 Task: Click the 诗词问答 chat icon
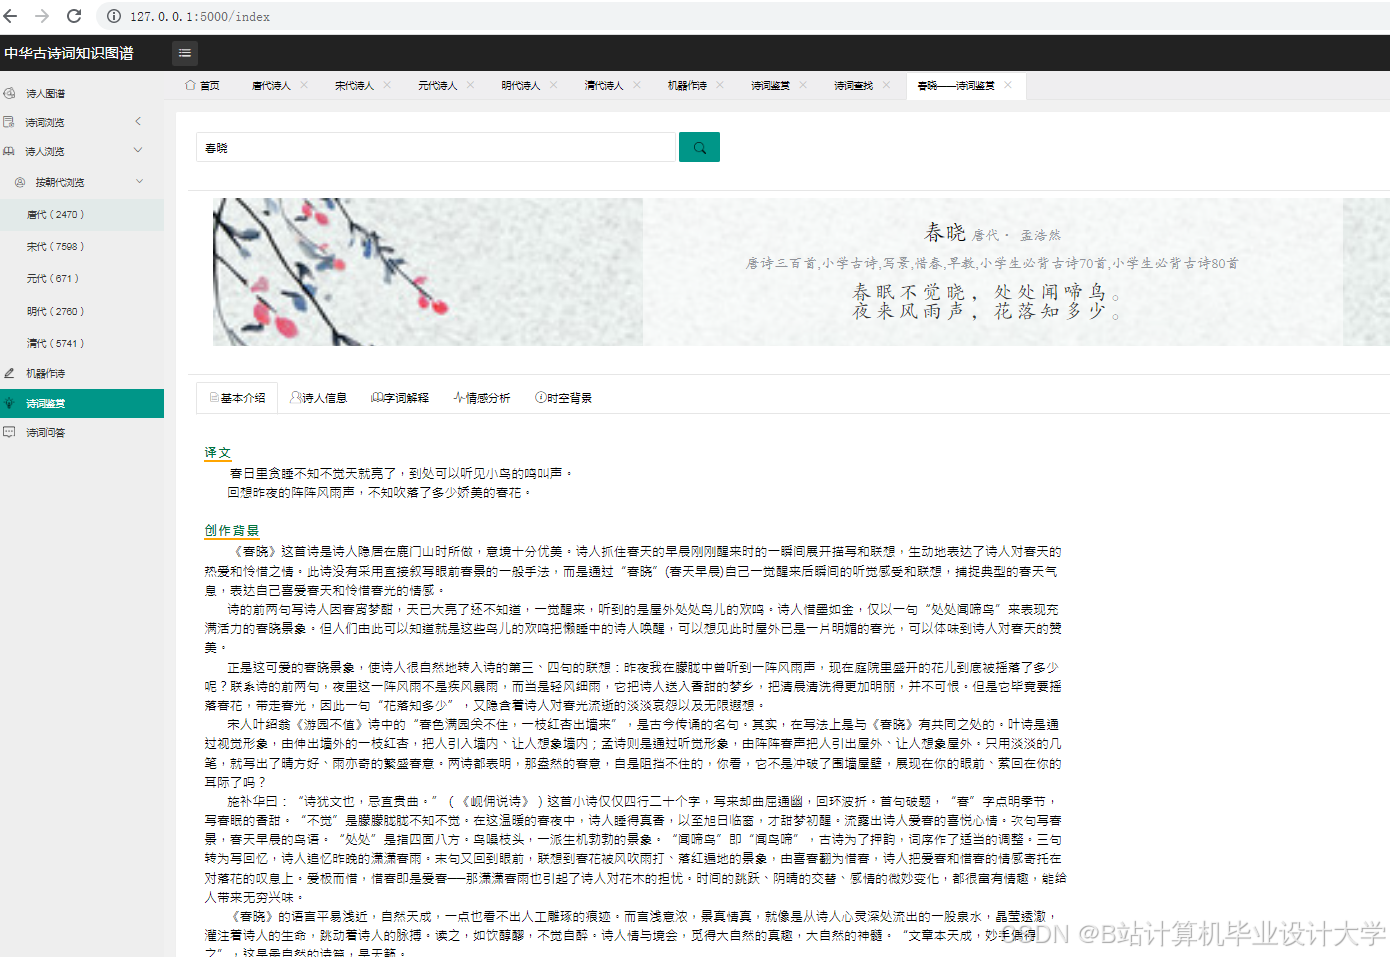click(x=10, y=432)
